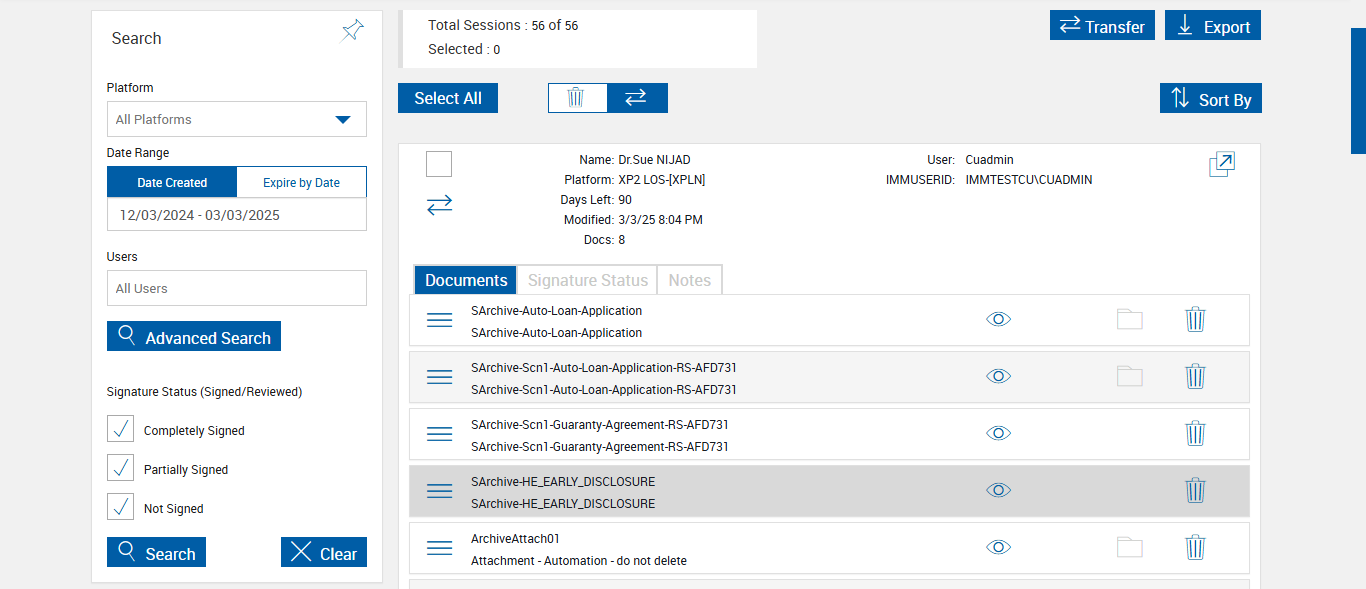Uncheck Not Signed checkbox
Screen dimensions: 1366x589
[120, 507]
